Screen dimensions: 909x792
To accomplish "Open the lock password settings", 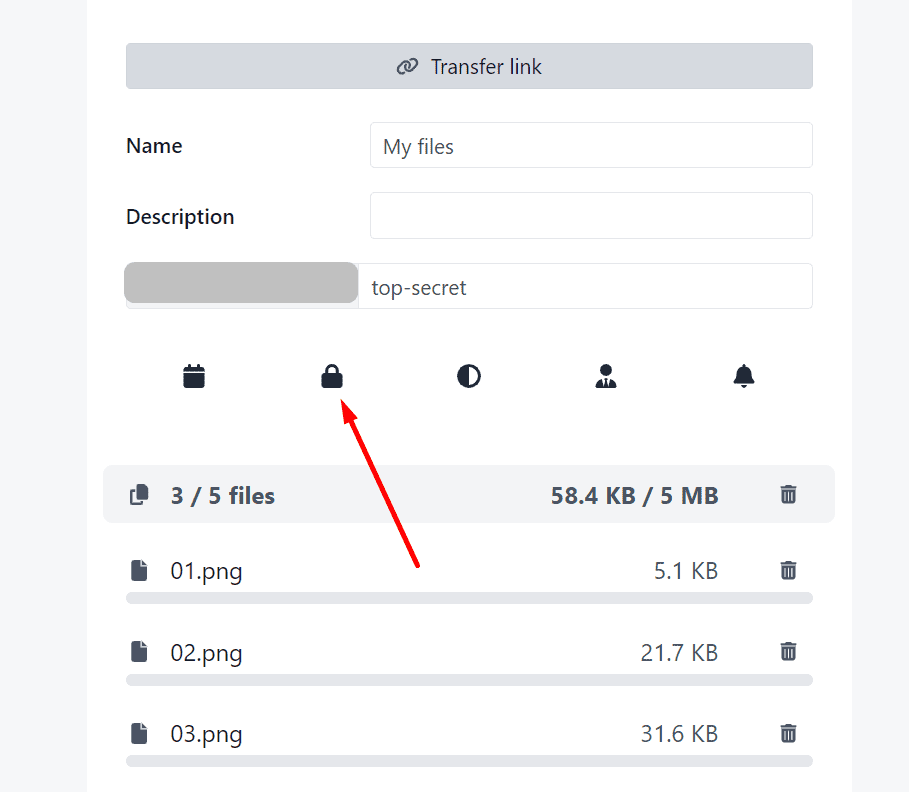I will (x=332, y=377).
